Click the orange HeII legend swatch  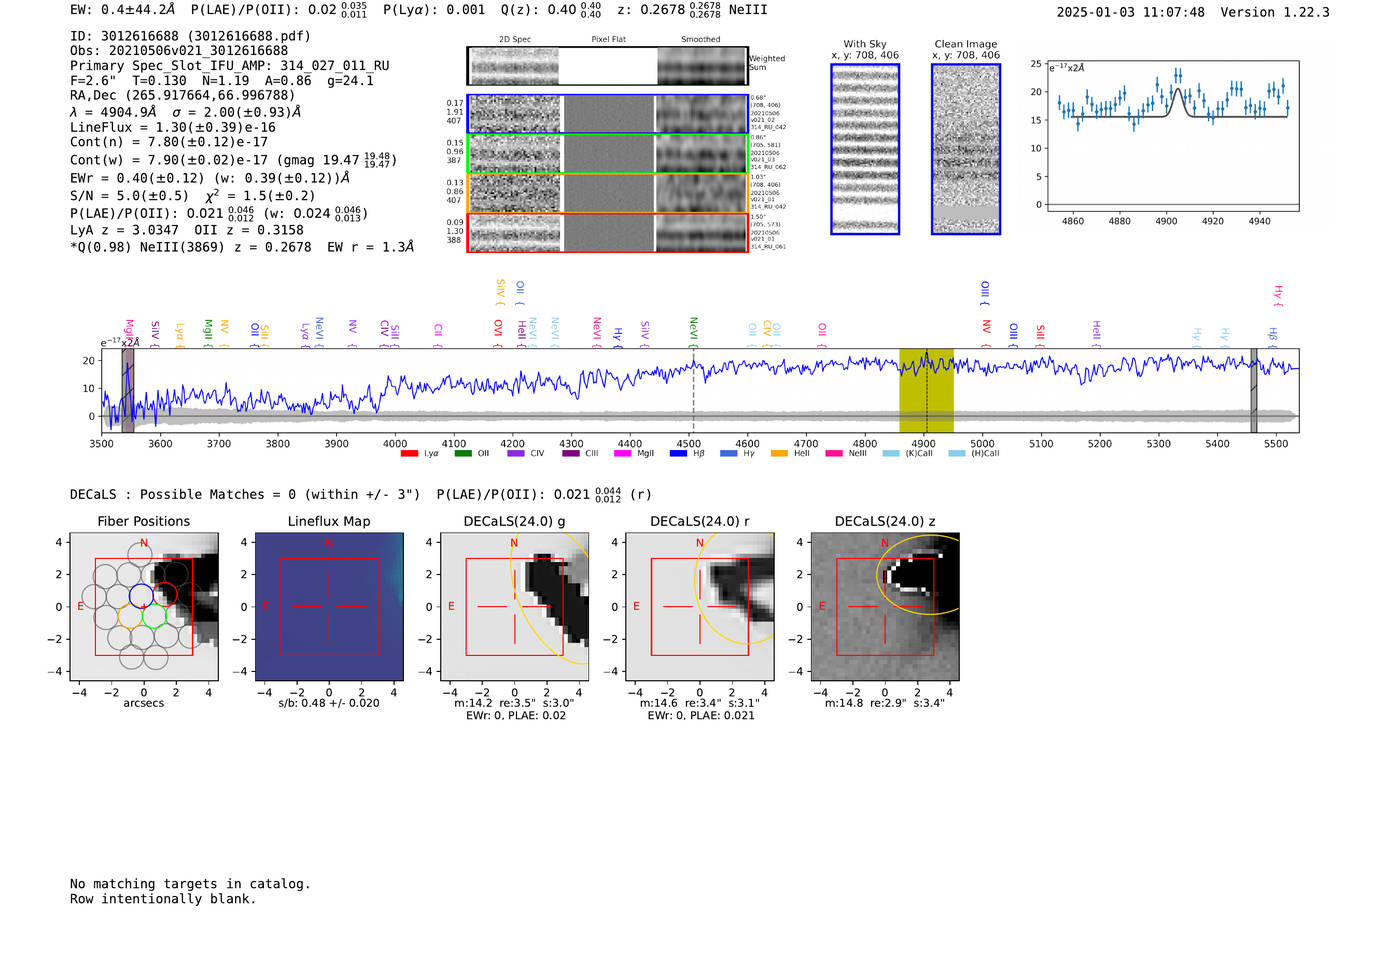pyautogui.click(x=780, y=453)
